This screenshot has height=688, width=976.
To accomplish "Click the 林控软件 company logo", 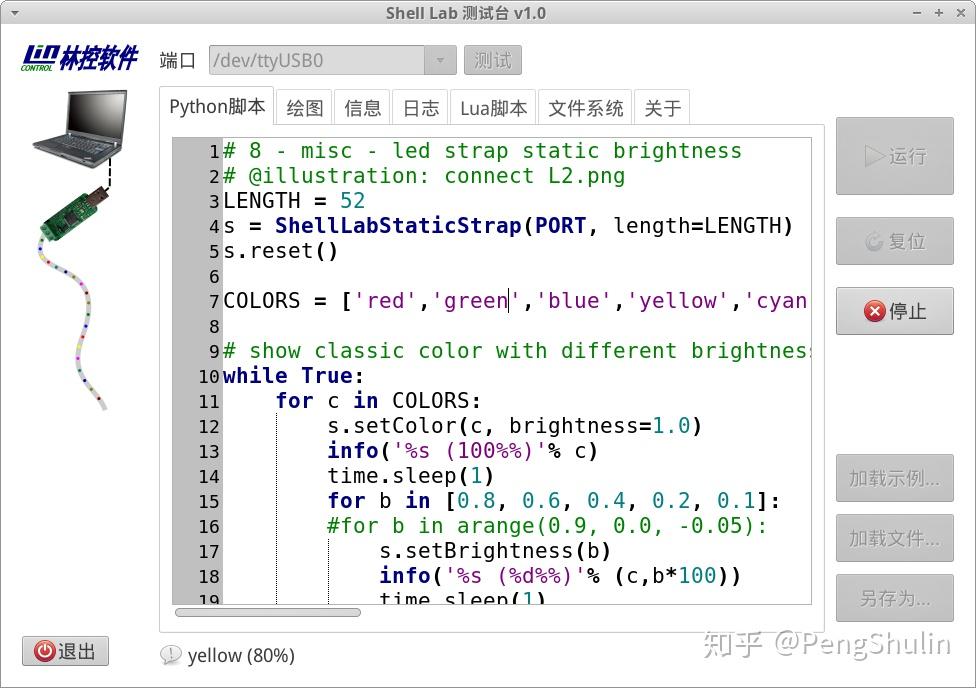I will (81, 57).
